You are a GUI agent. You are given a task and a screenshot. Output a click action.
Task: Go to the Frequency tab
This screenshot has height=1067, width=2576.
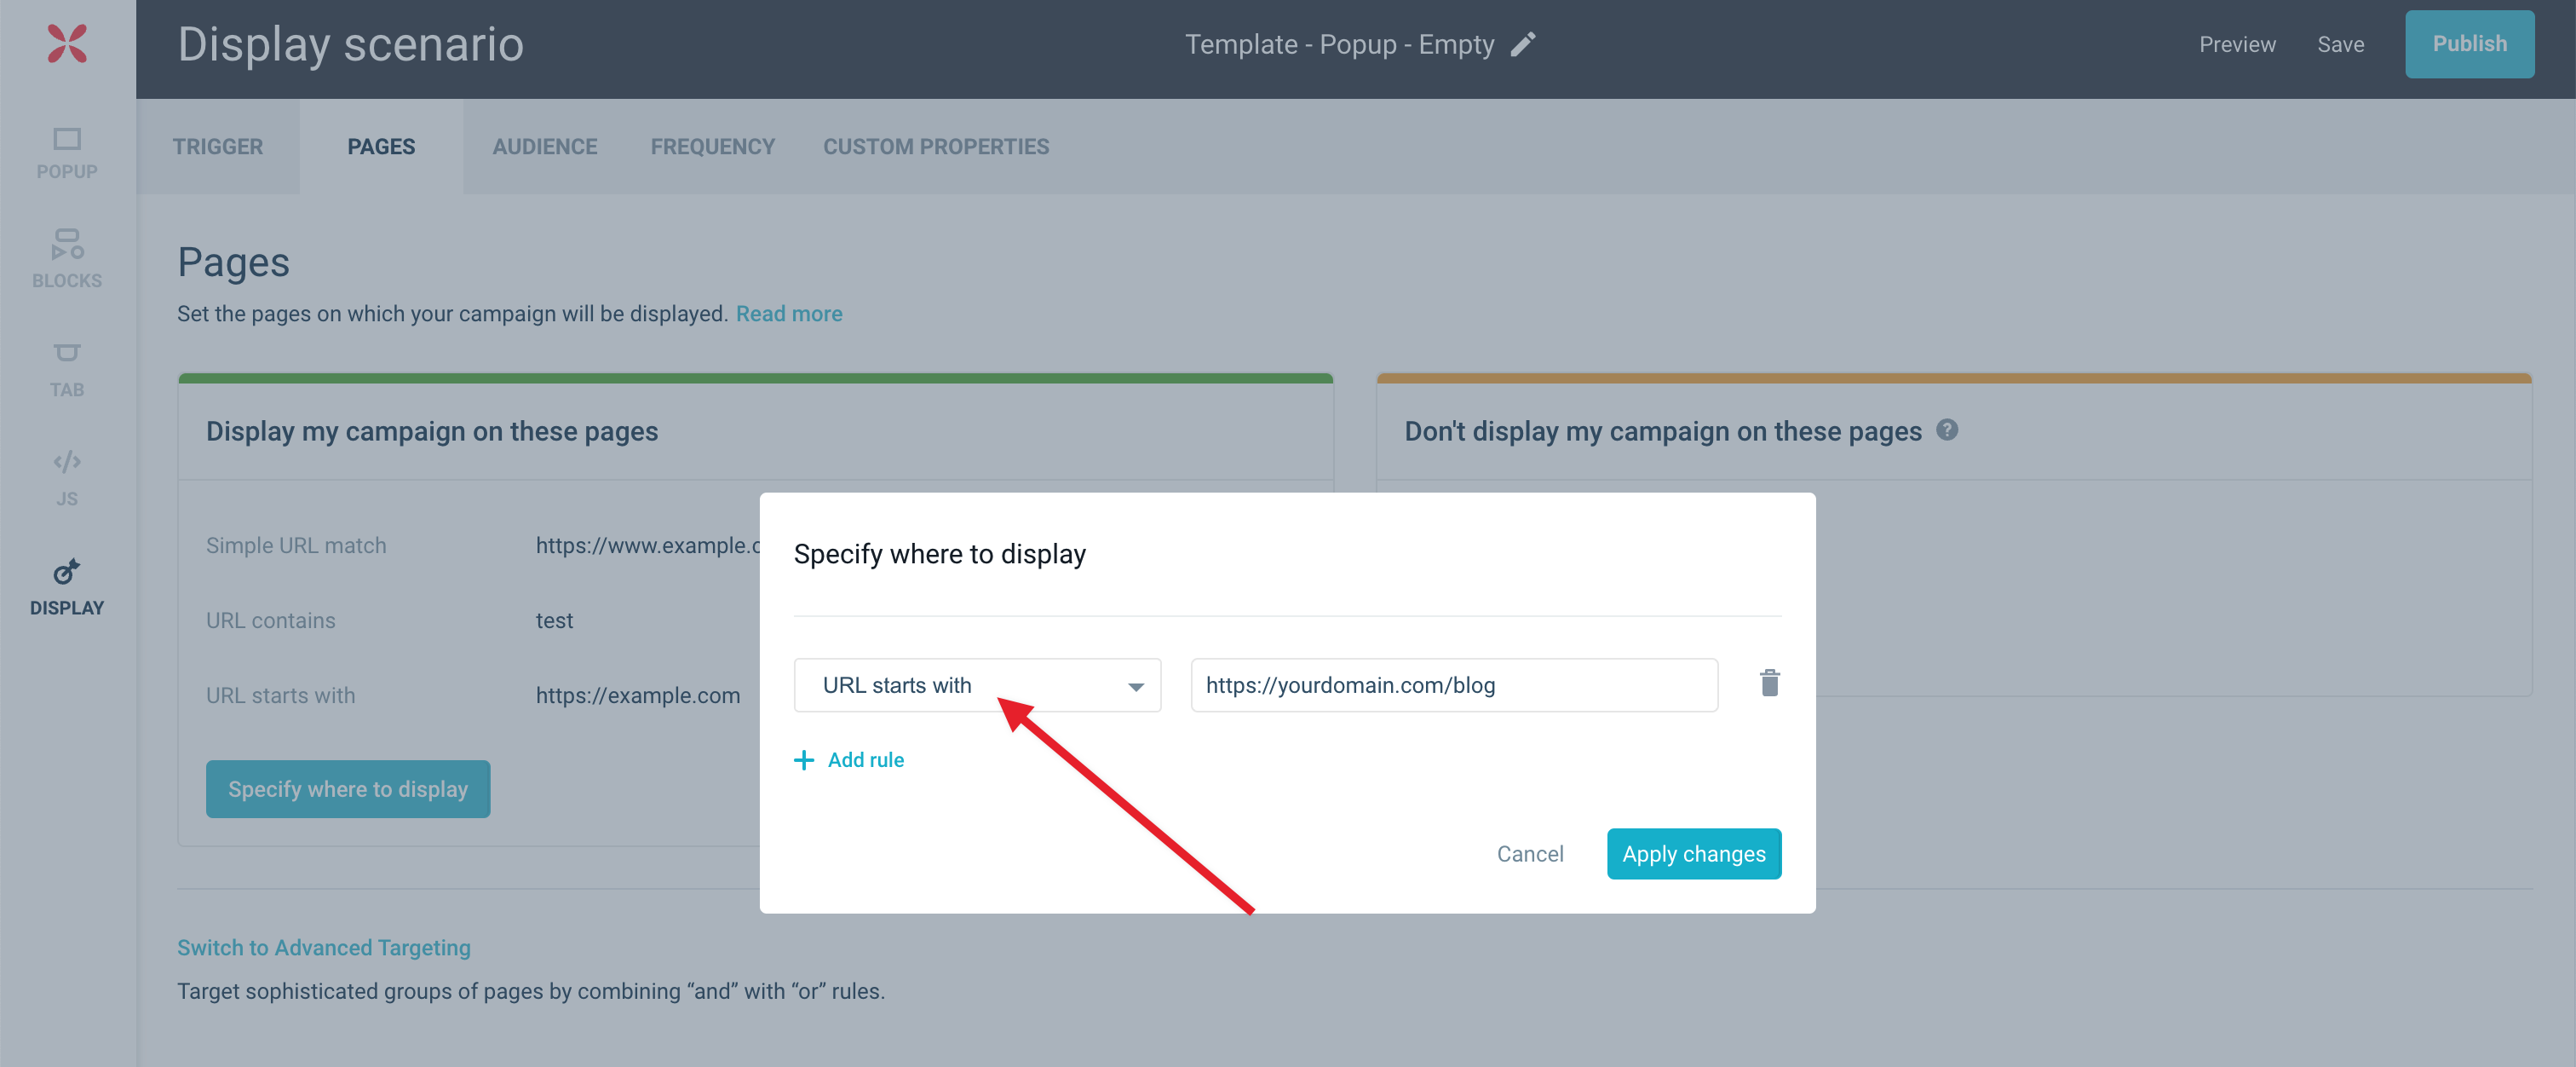coord(712,147)
